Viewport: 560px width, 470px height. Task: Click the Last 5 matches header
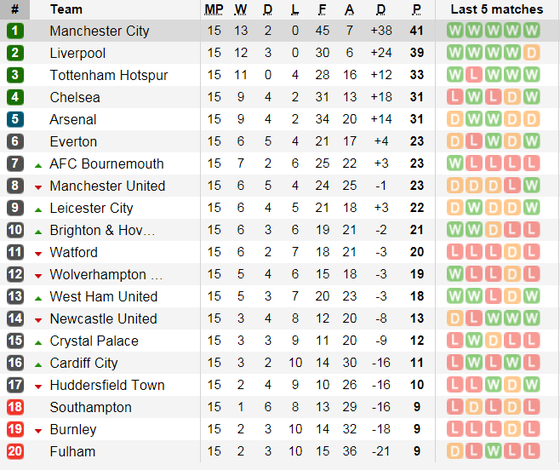pyautogui.click(x=497, y=9)
